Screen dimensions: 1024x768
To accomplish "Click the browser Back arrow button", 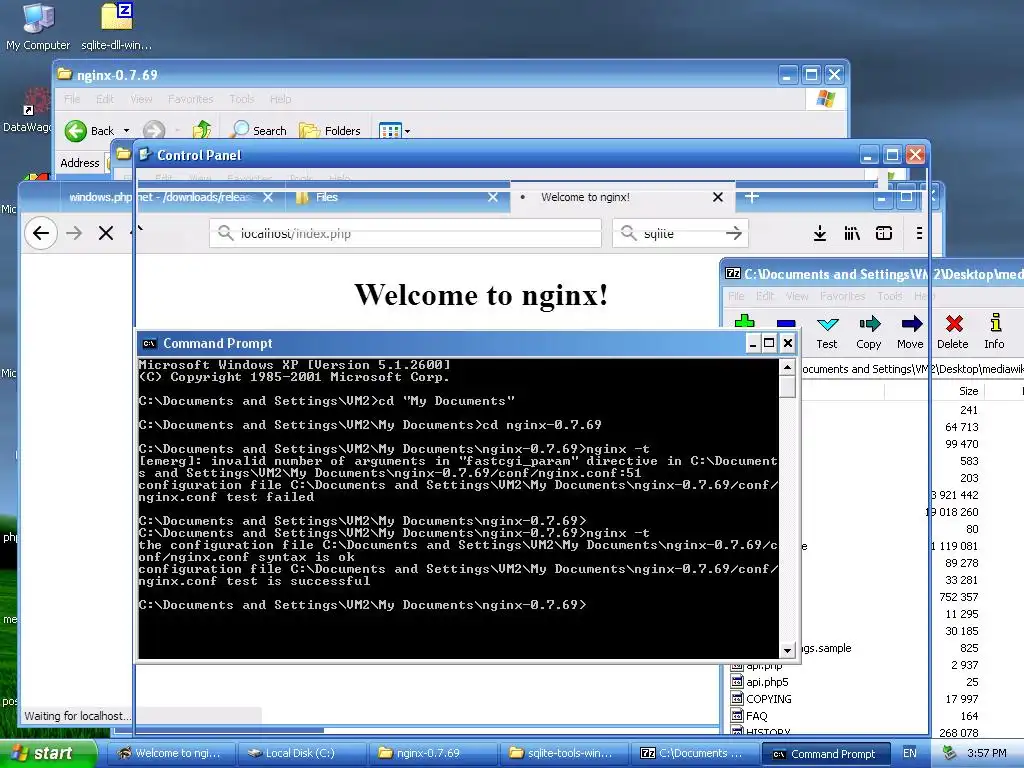I will [x=40, y=233].
